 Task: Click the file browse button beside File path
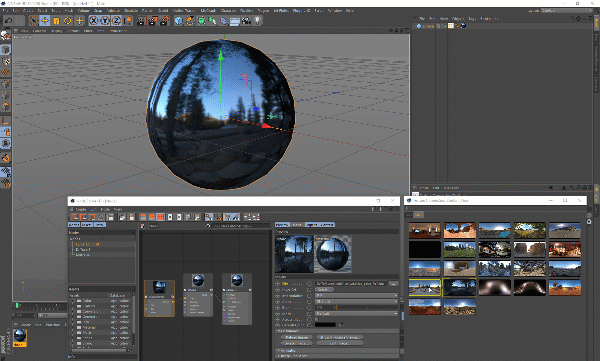pos(393,284)
